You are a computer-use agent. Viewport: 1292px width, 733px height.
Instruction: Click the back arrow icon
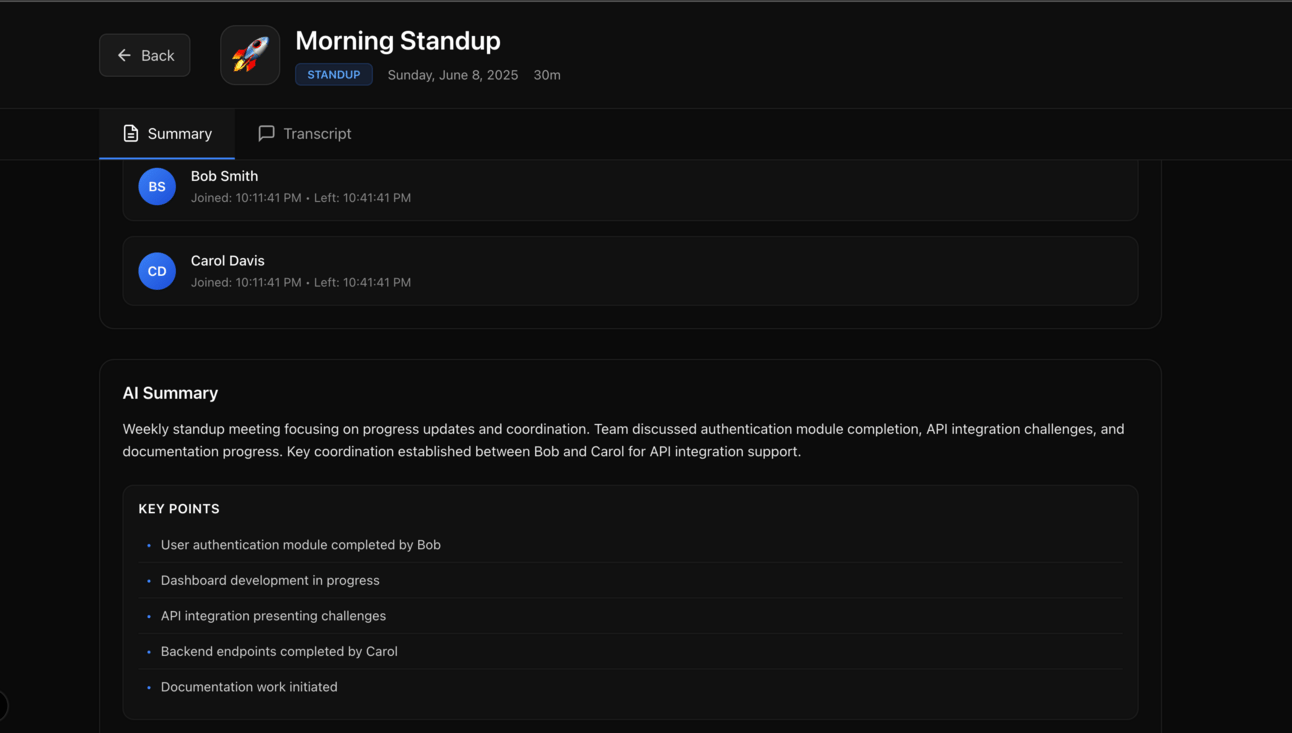[x=124, y=55]
